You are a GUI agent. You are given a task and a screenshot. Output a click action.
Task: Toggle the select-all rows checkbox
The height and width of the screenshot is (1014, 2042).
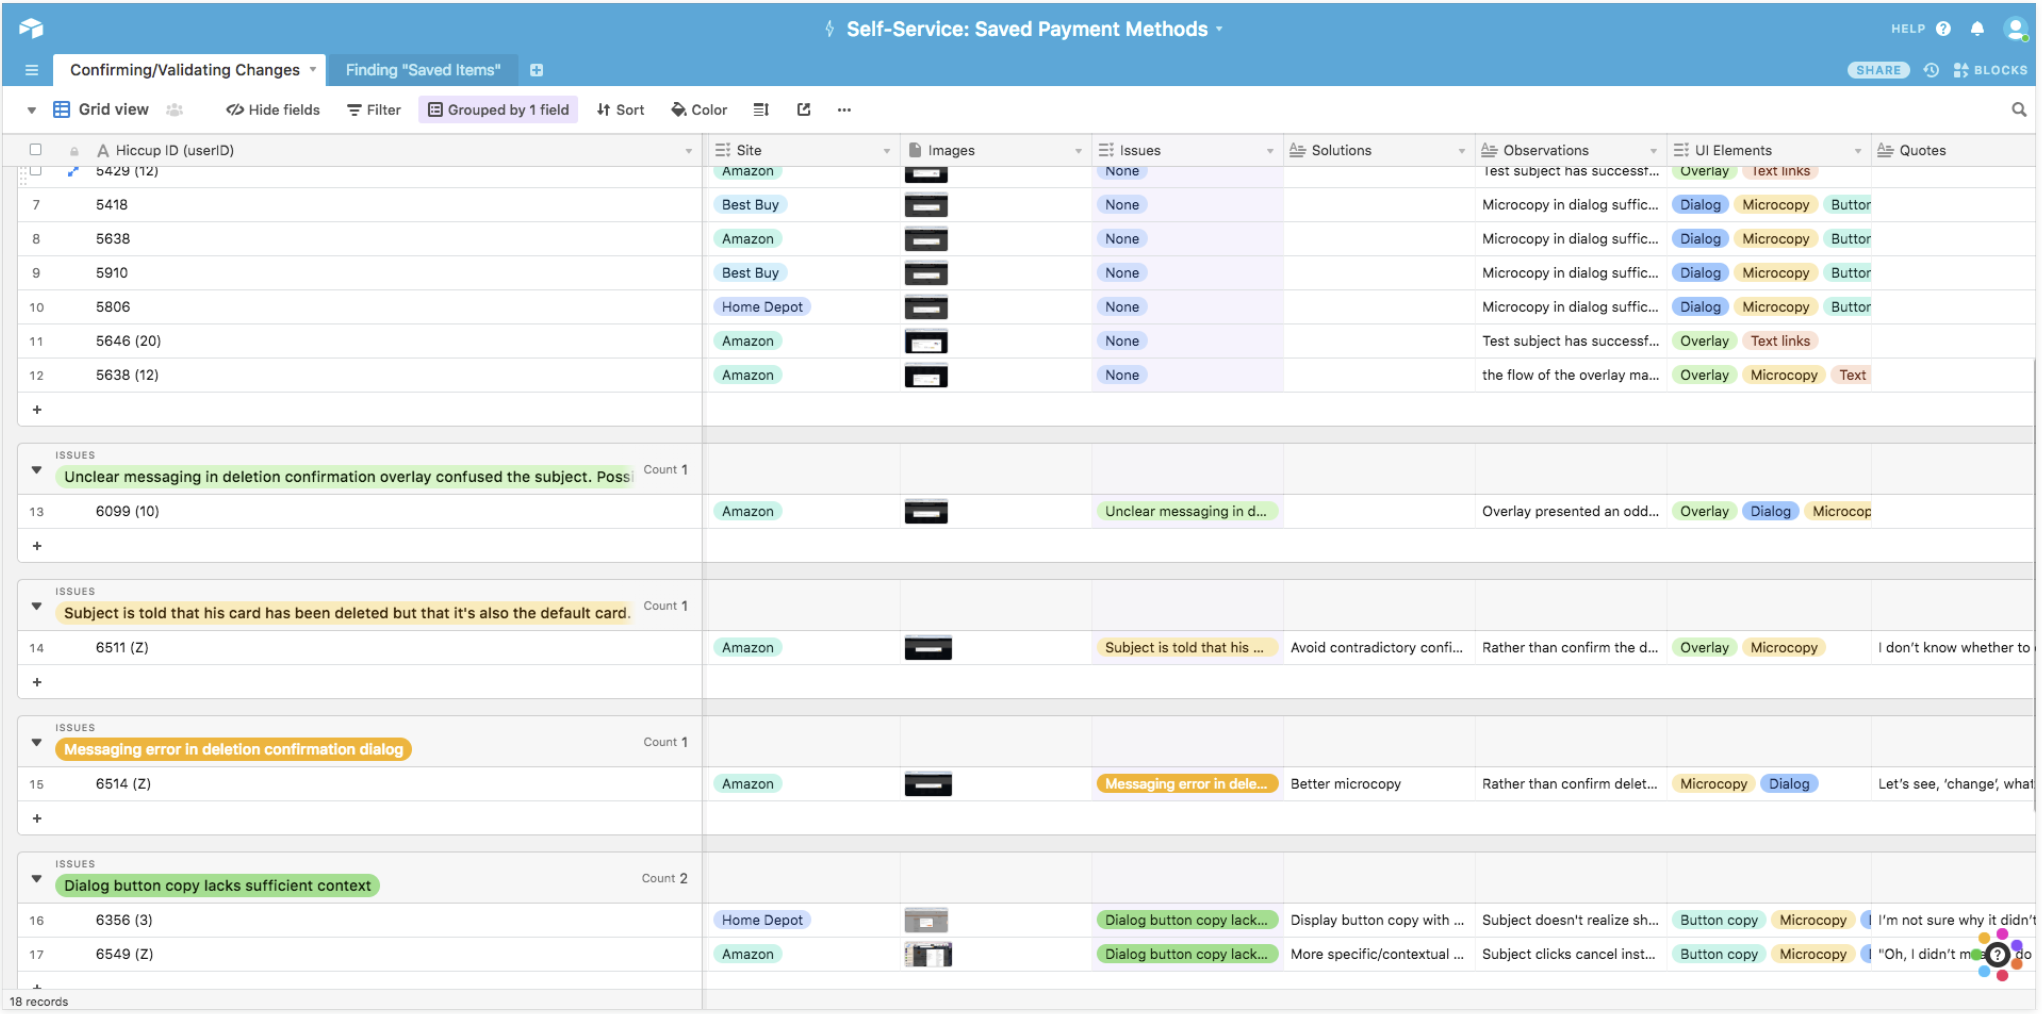[36, 150]
